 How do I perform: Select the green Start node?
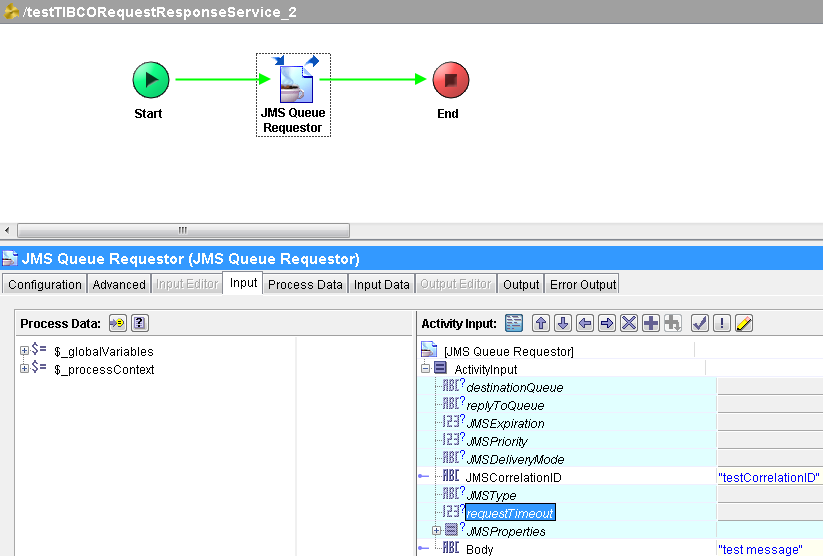coord(150,79)
